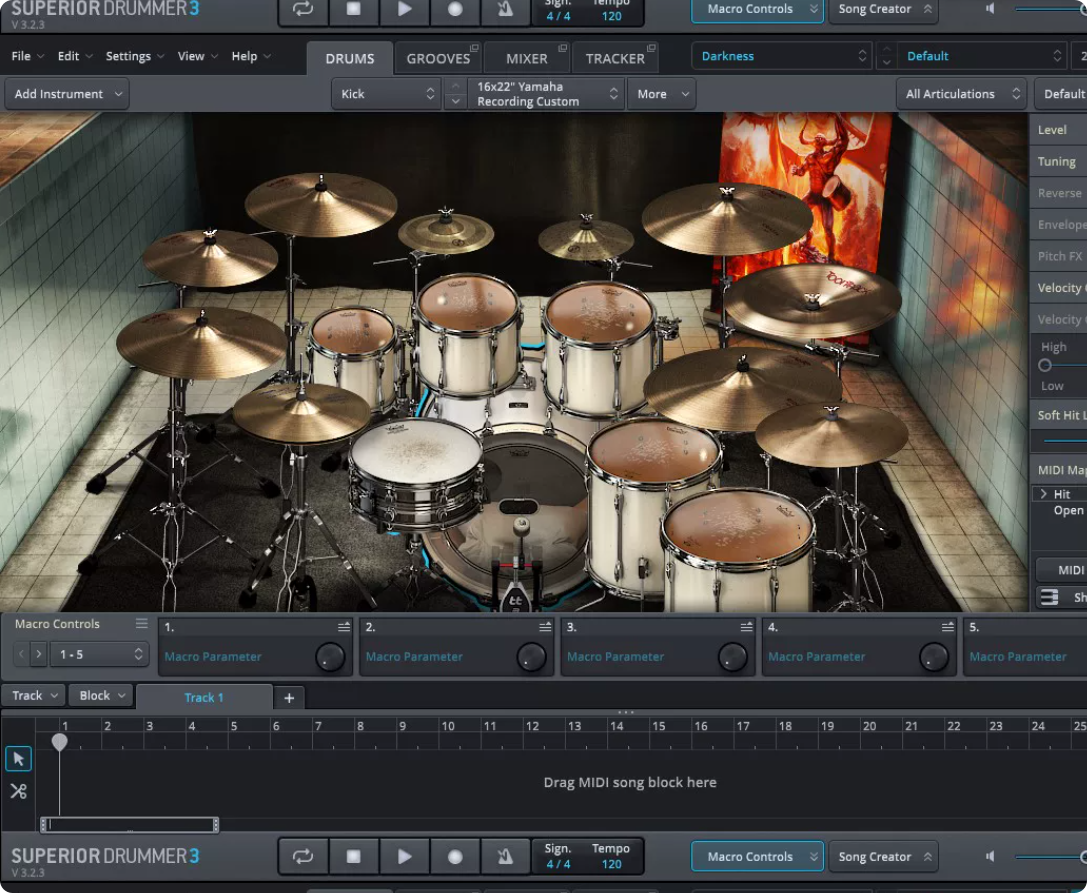This screenshot has height=893, width=1087.
Task: Open the 1 - 5 macro range dropdown
Action: 100,654
